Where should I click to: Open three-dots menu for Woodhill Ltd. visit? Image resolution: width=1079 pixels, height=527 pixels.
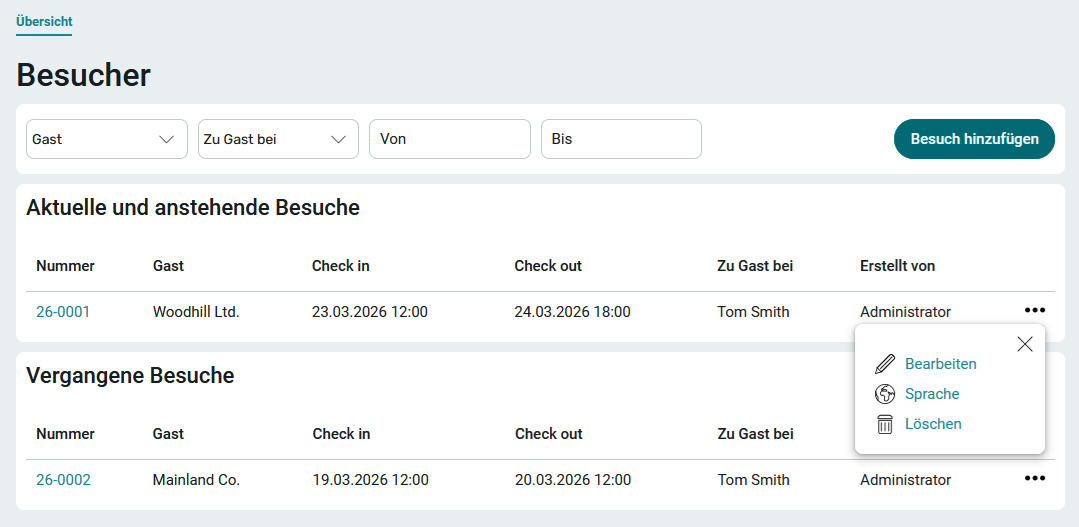click(1034, 311)
